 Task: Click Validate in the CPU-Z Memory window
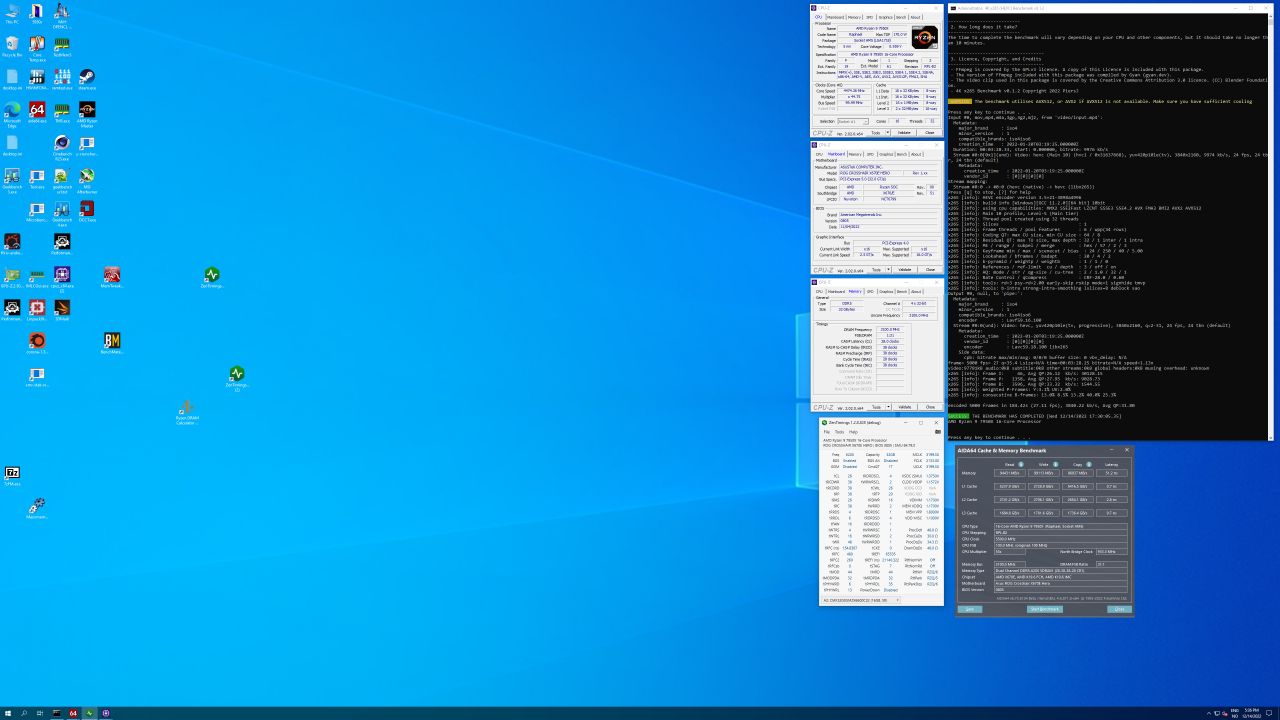pyautogui.click(x=904, y=407)
